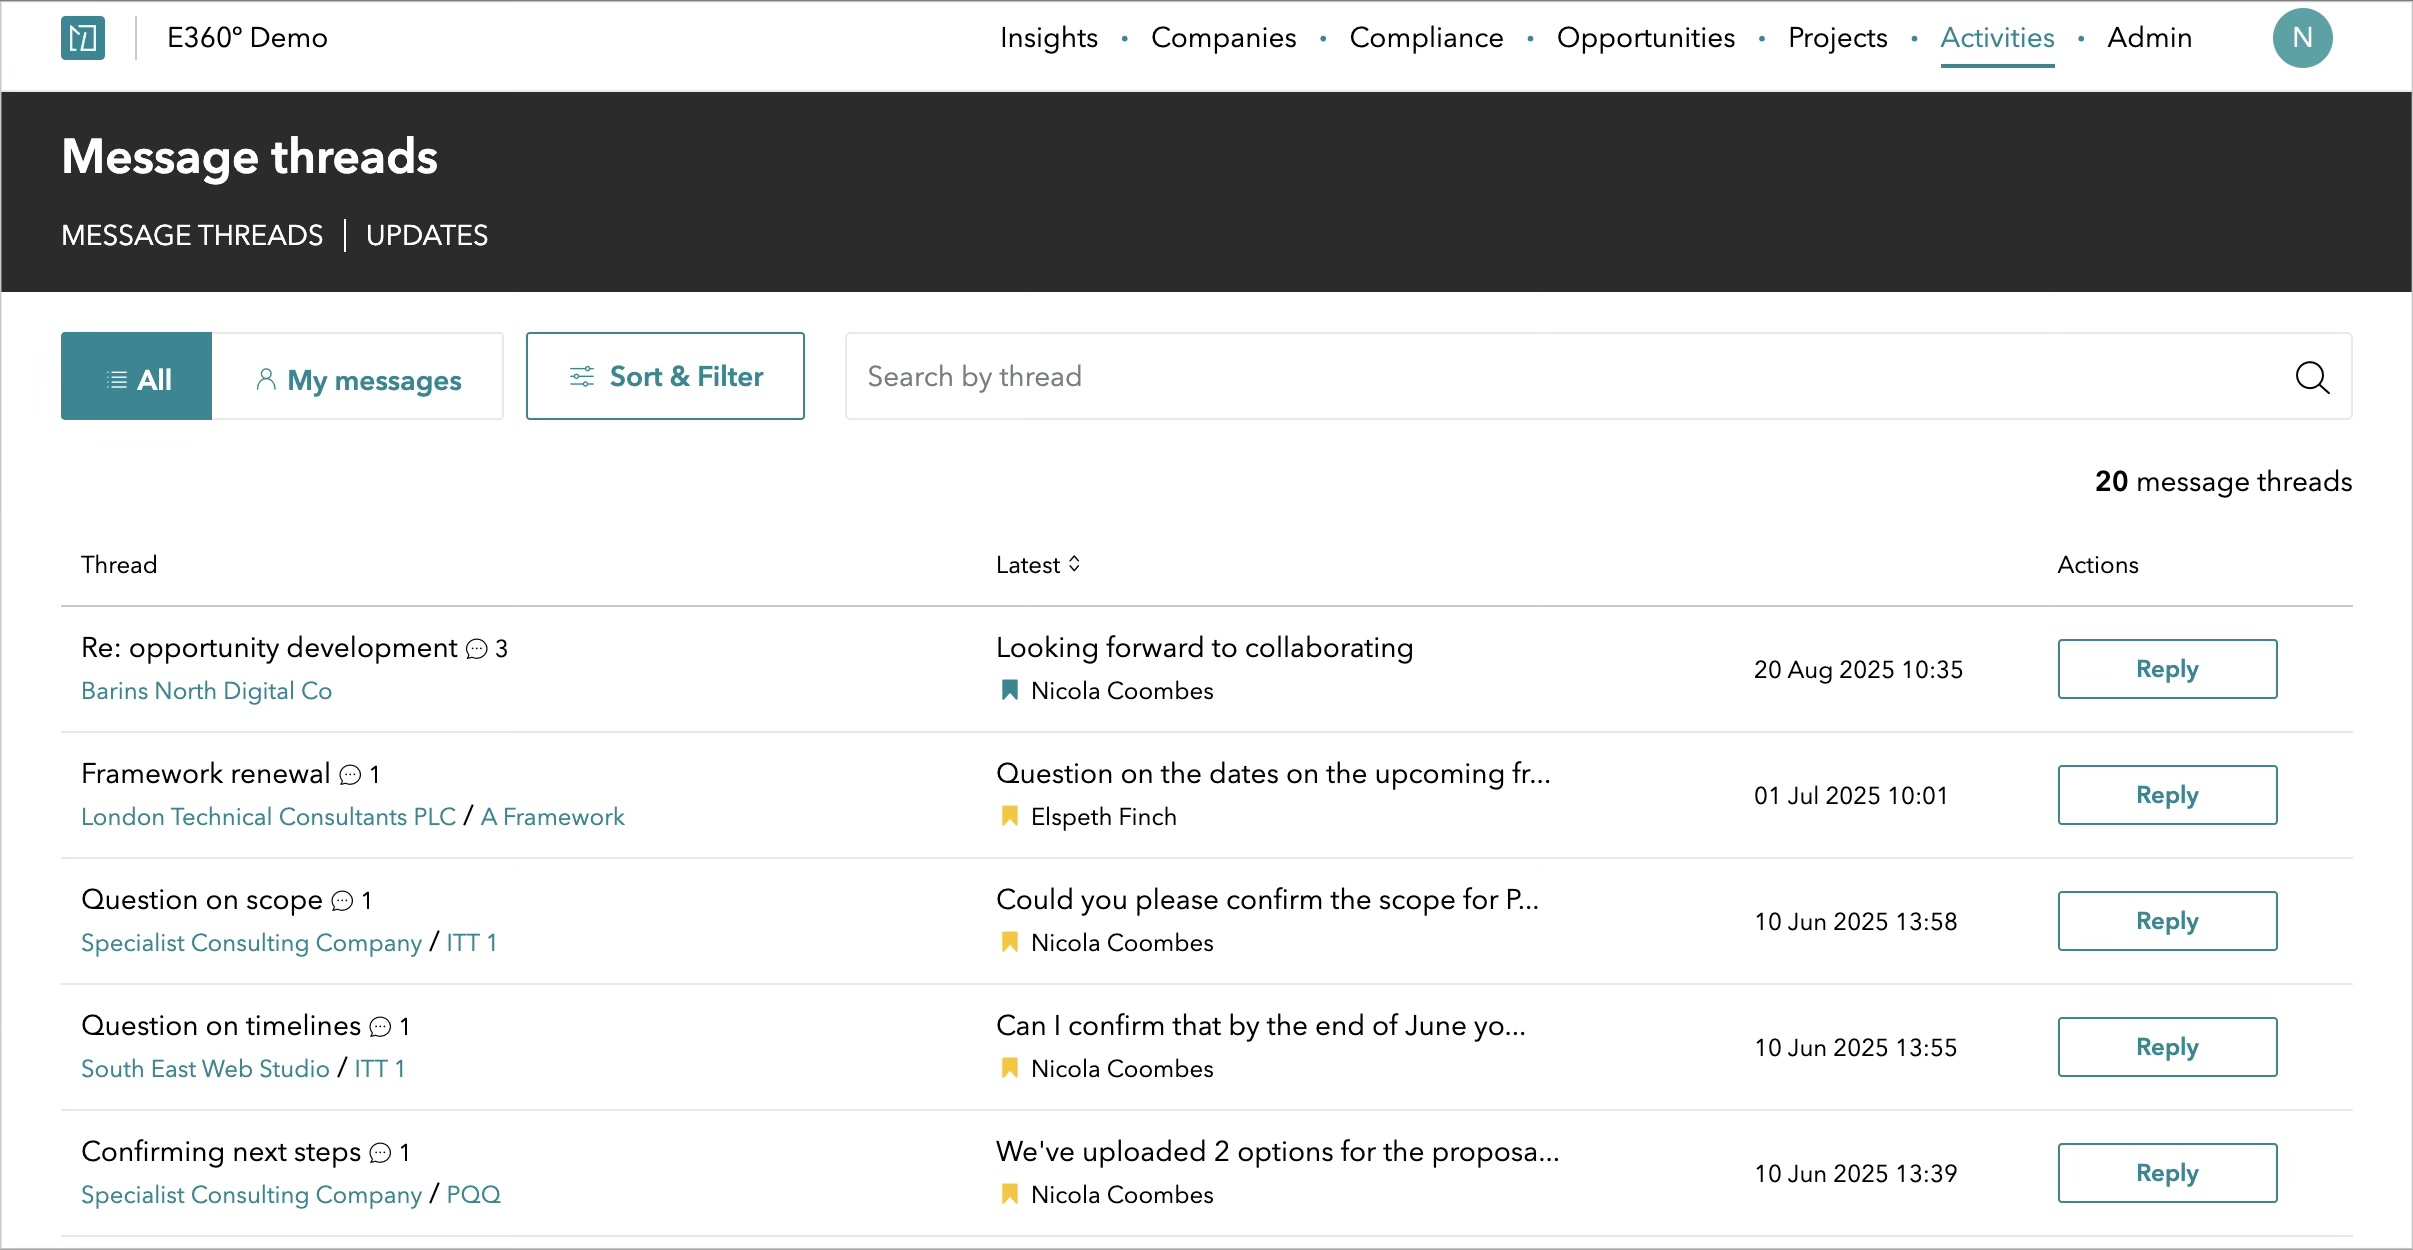Click the search magnifier icon

pos(2312,377)
